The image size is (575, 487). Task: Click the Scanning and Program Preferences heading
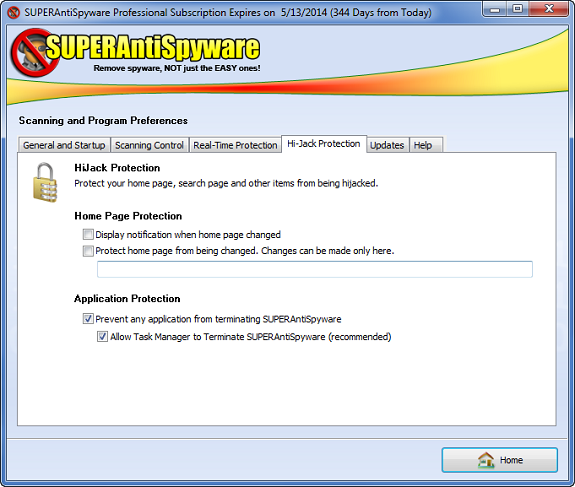tap(103, 121)
